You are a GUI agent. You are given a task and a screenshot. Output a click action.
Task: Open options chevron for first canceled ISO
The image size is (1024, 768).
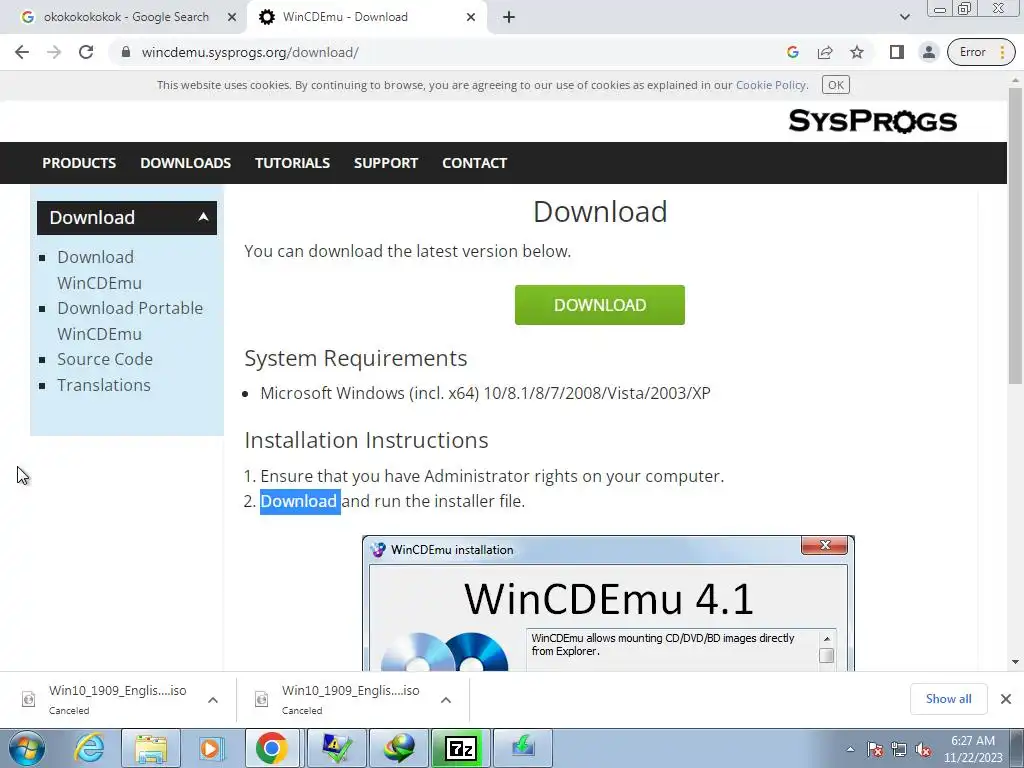point(212,700)
